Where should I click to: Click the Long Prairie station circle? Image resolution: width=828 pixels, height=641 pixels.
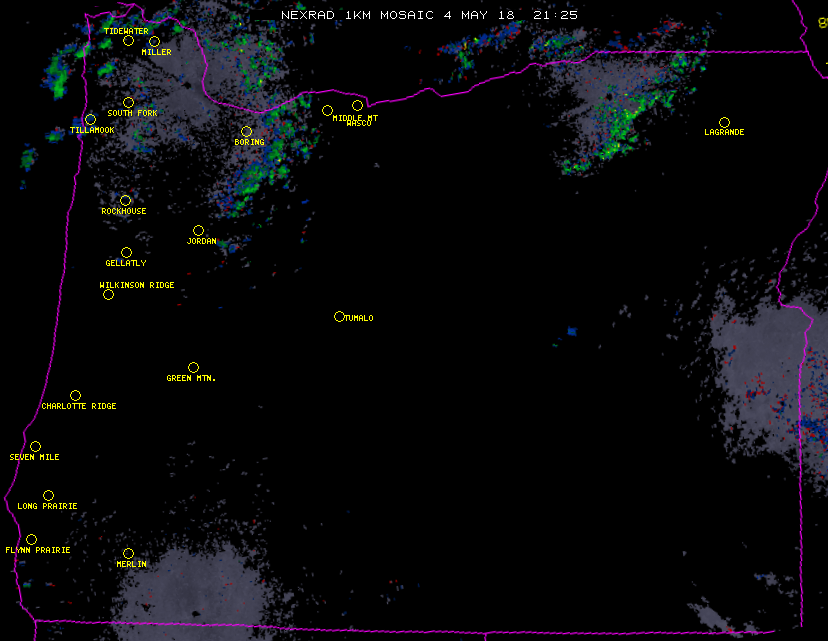click(x=48, y=496)
